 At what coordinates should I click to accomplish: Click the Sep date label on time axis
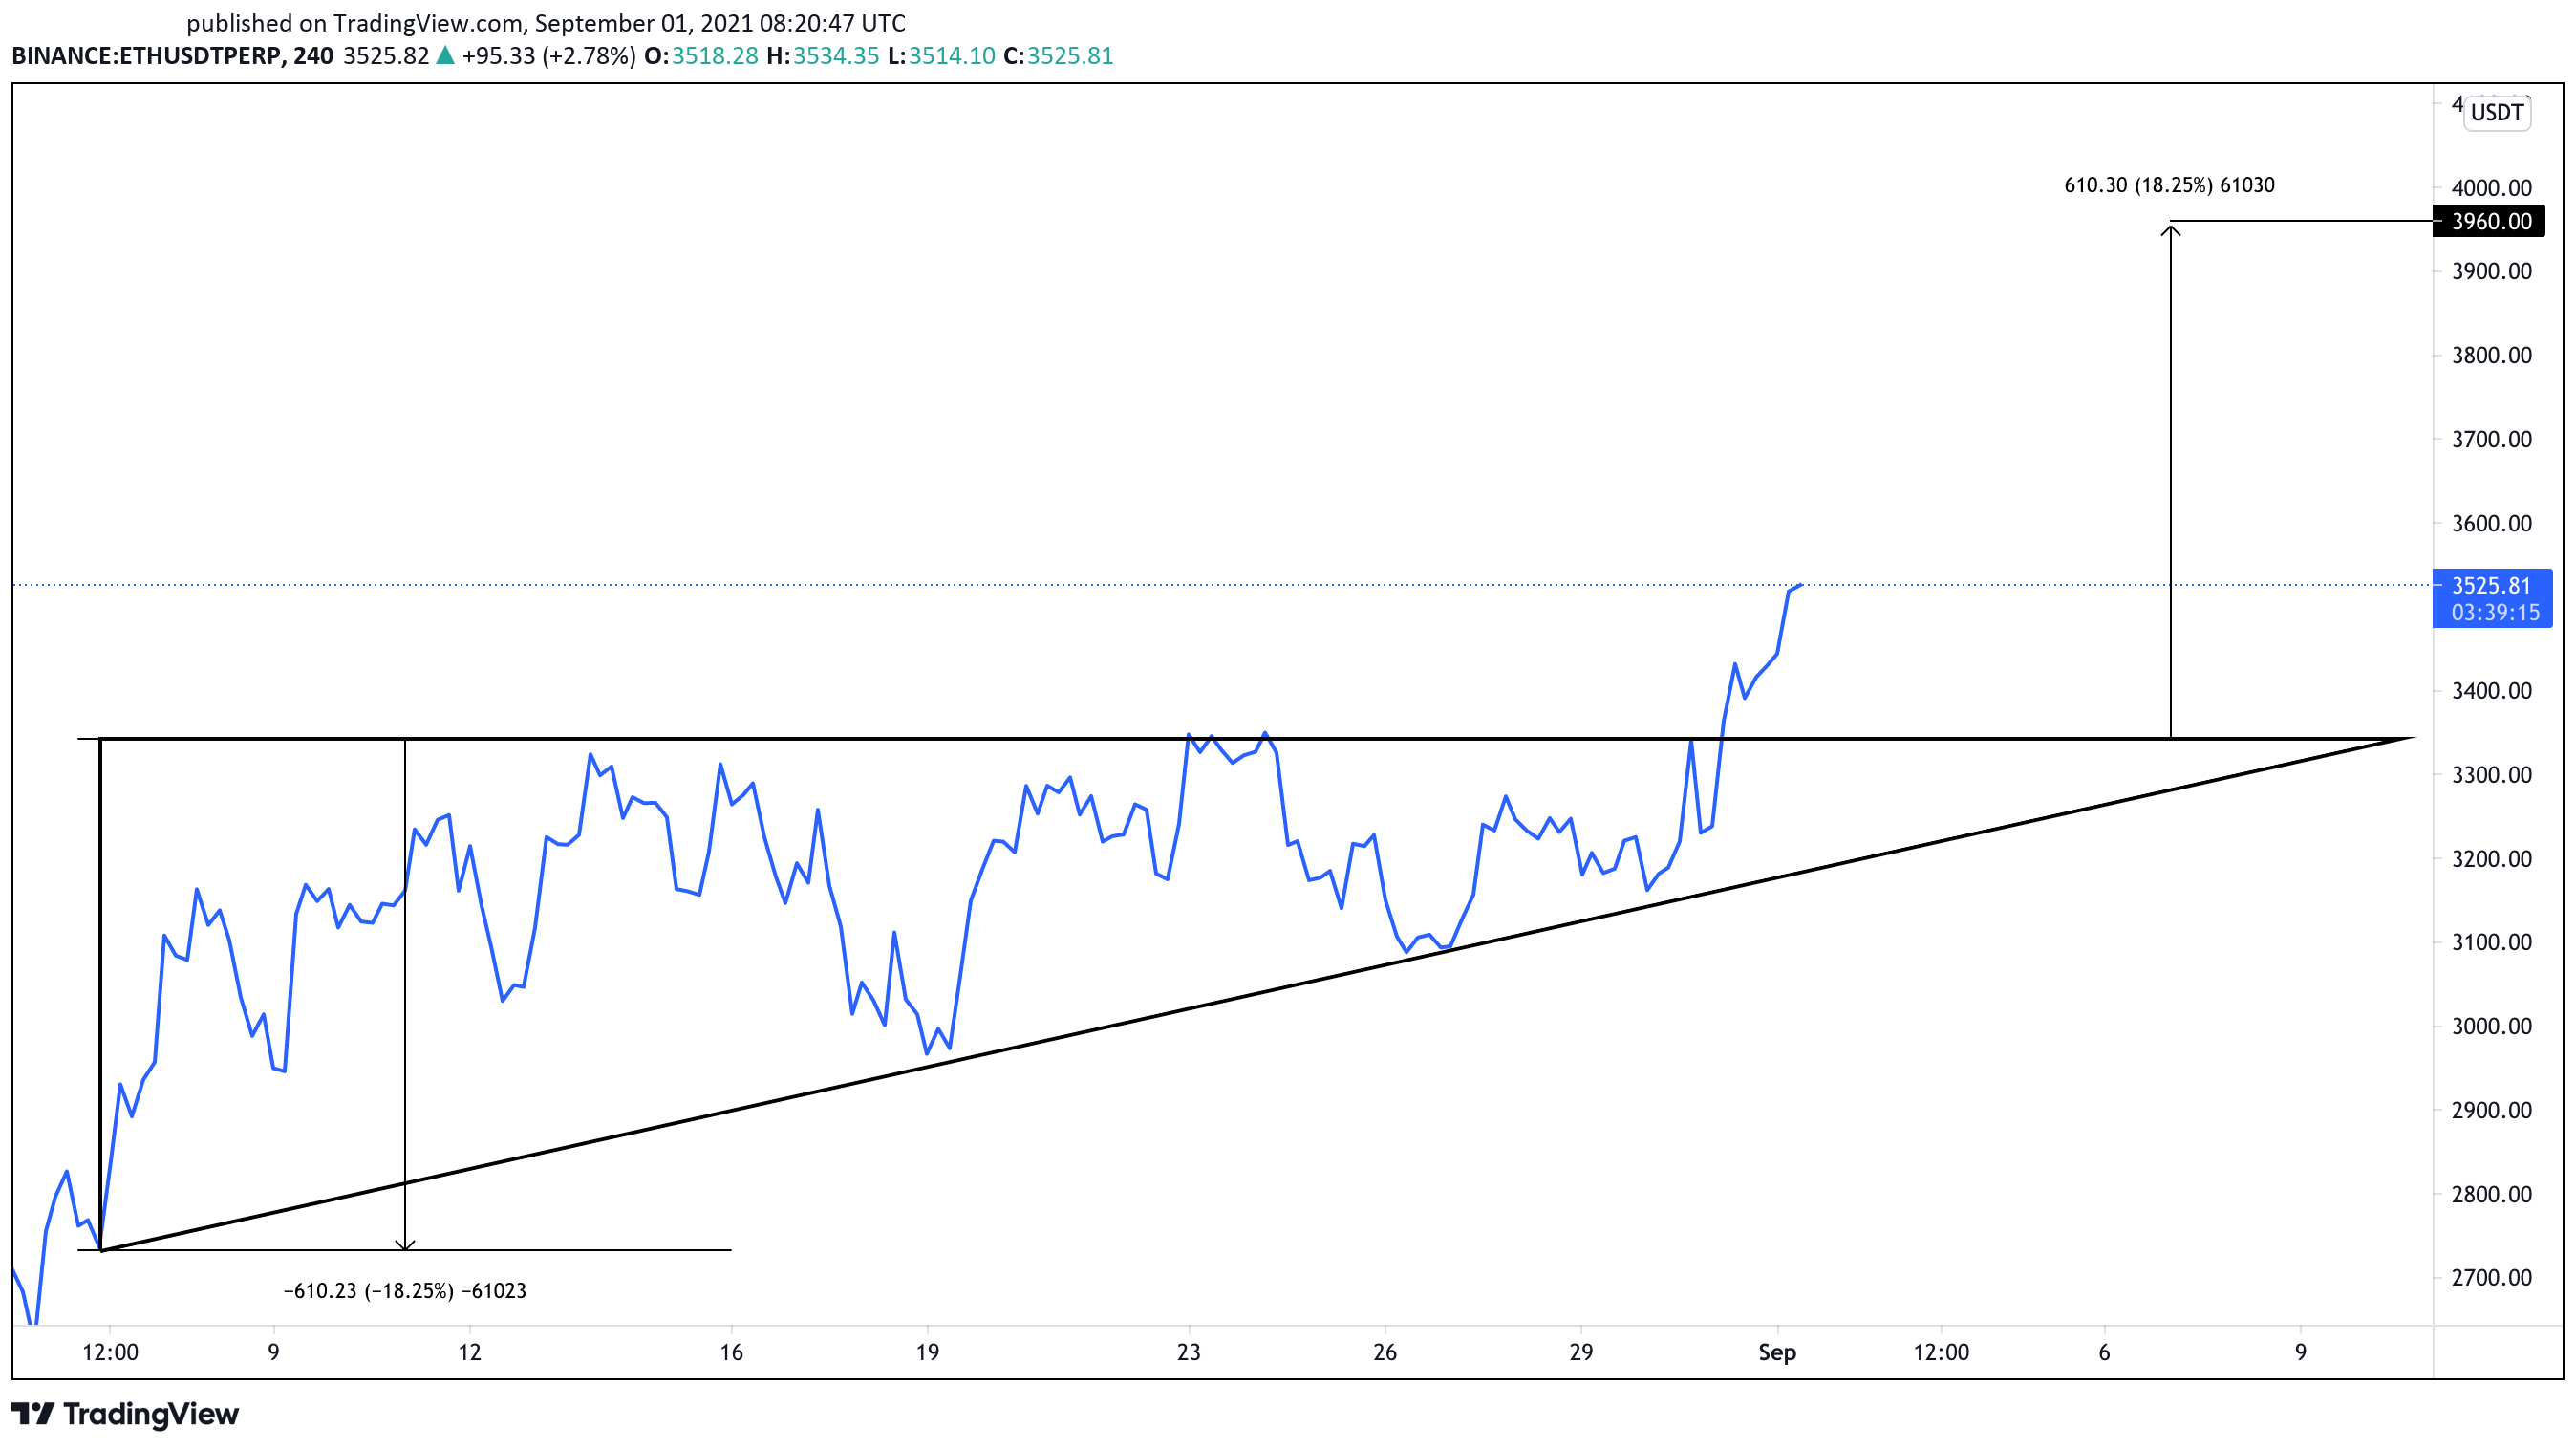pos(1777,1353)
